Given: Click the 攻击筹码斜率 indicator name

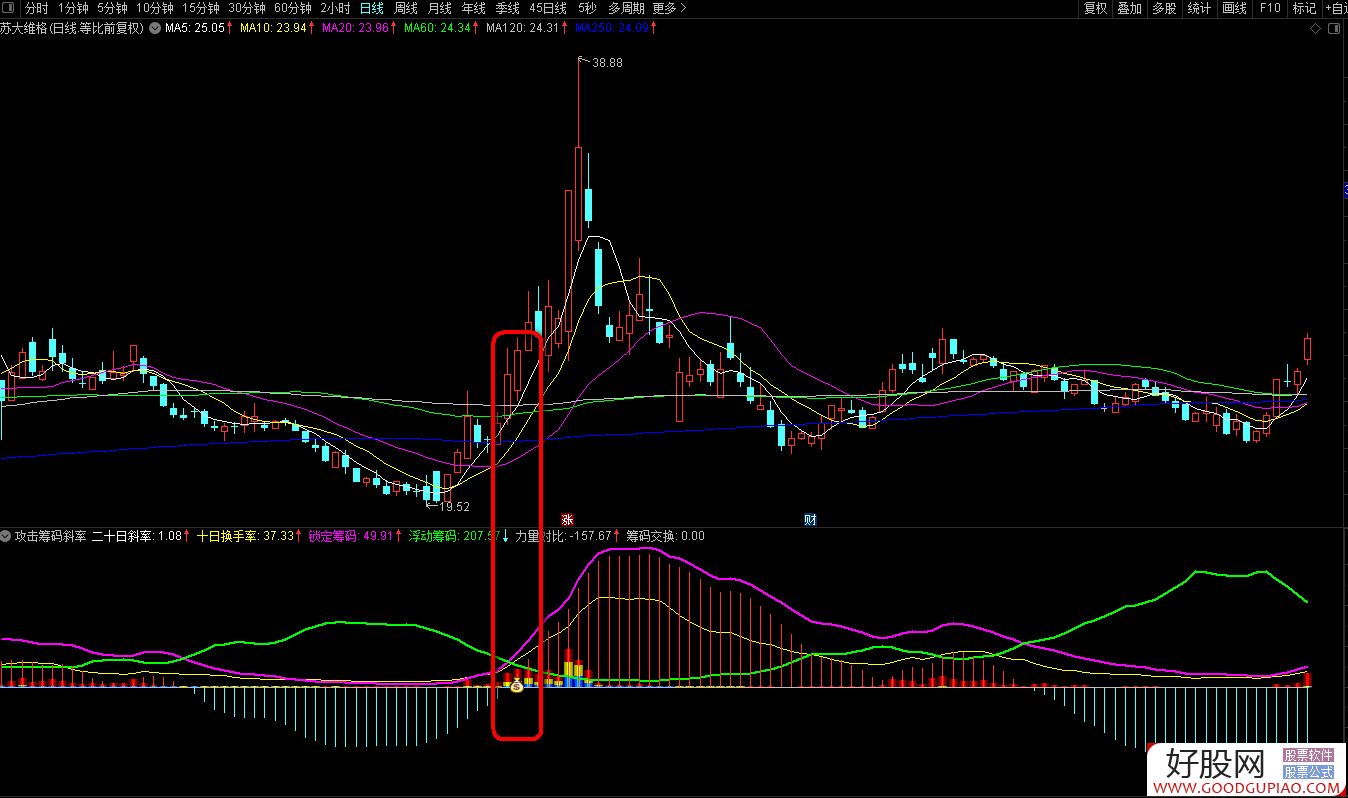Looking at the screenshot, I should 50,536.
